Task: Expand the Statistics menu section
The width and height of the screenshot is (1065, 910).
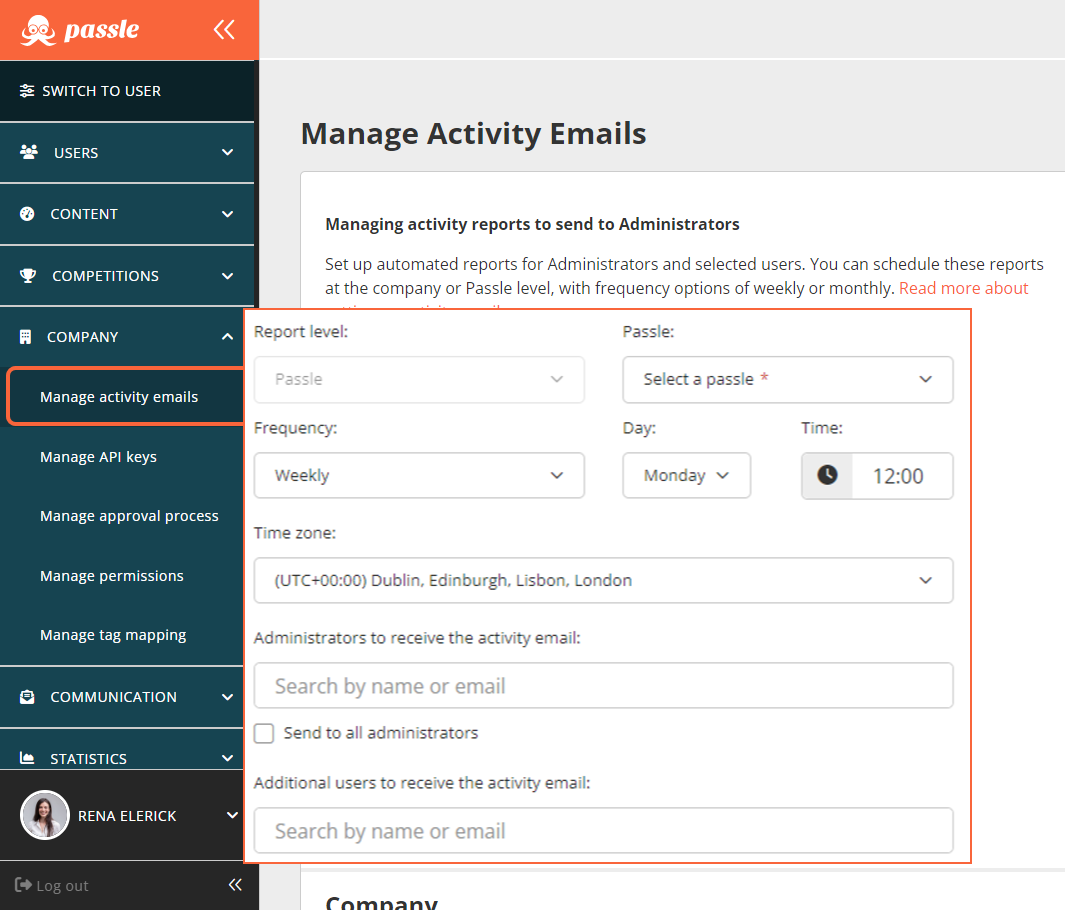Action: coord(228,758)
